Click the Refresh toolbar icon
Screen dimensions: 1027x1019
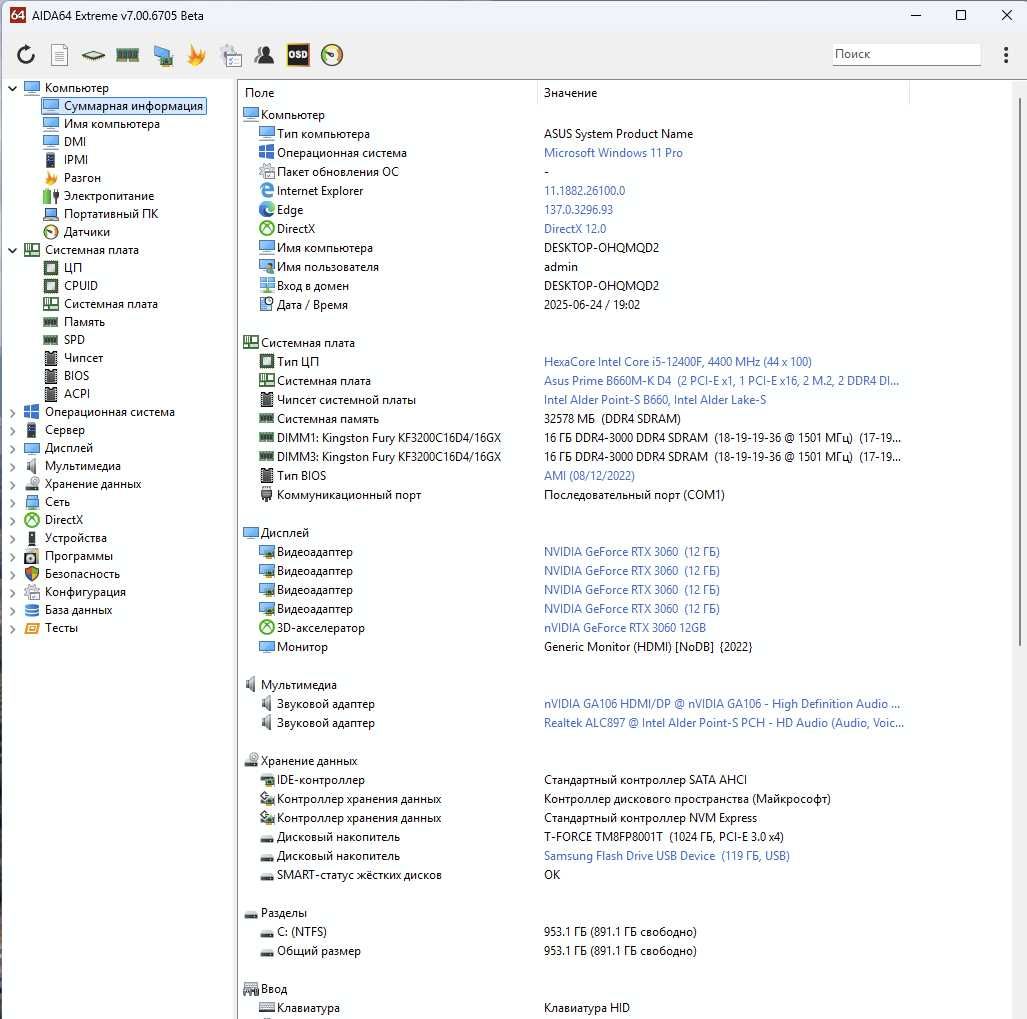click(x=26, y=55)
